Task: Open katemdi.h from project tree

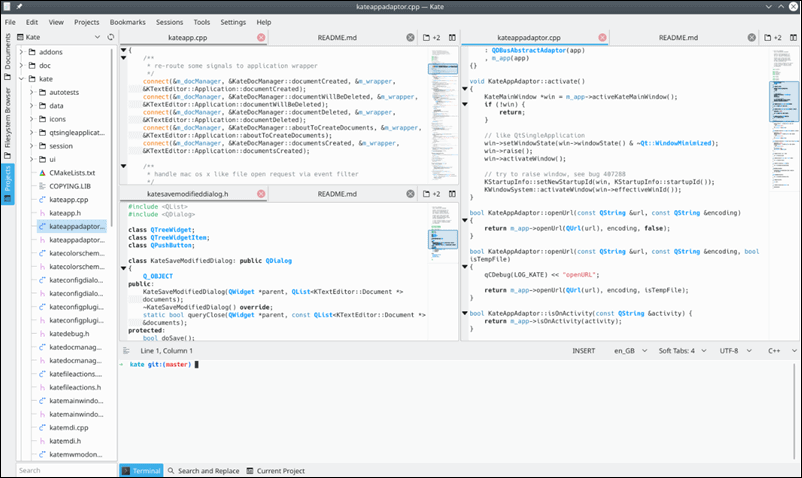Action: pos(65,441)
